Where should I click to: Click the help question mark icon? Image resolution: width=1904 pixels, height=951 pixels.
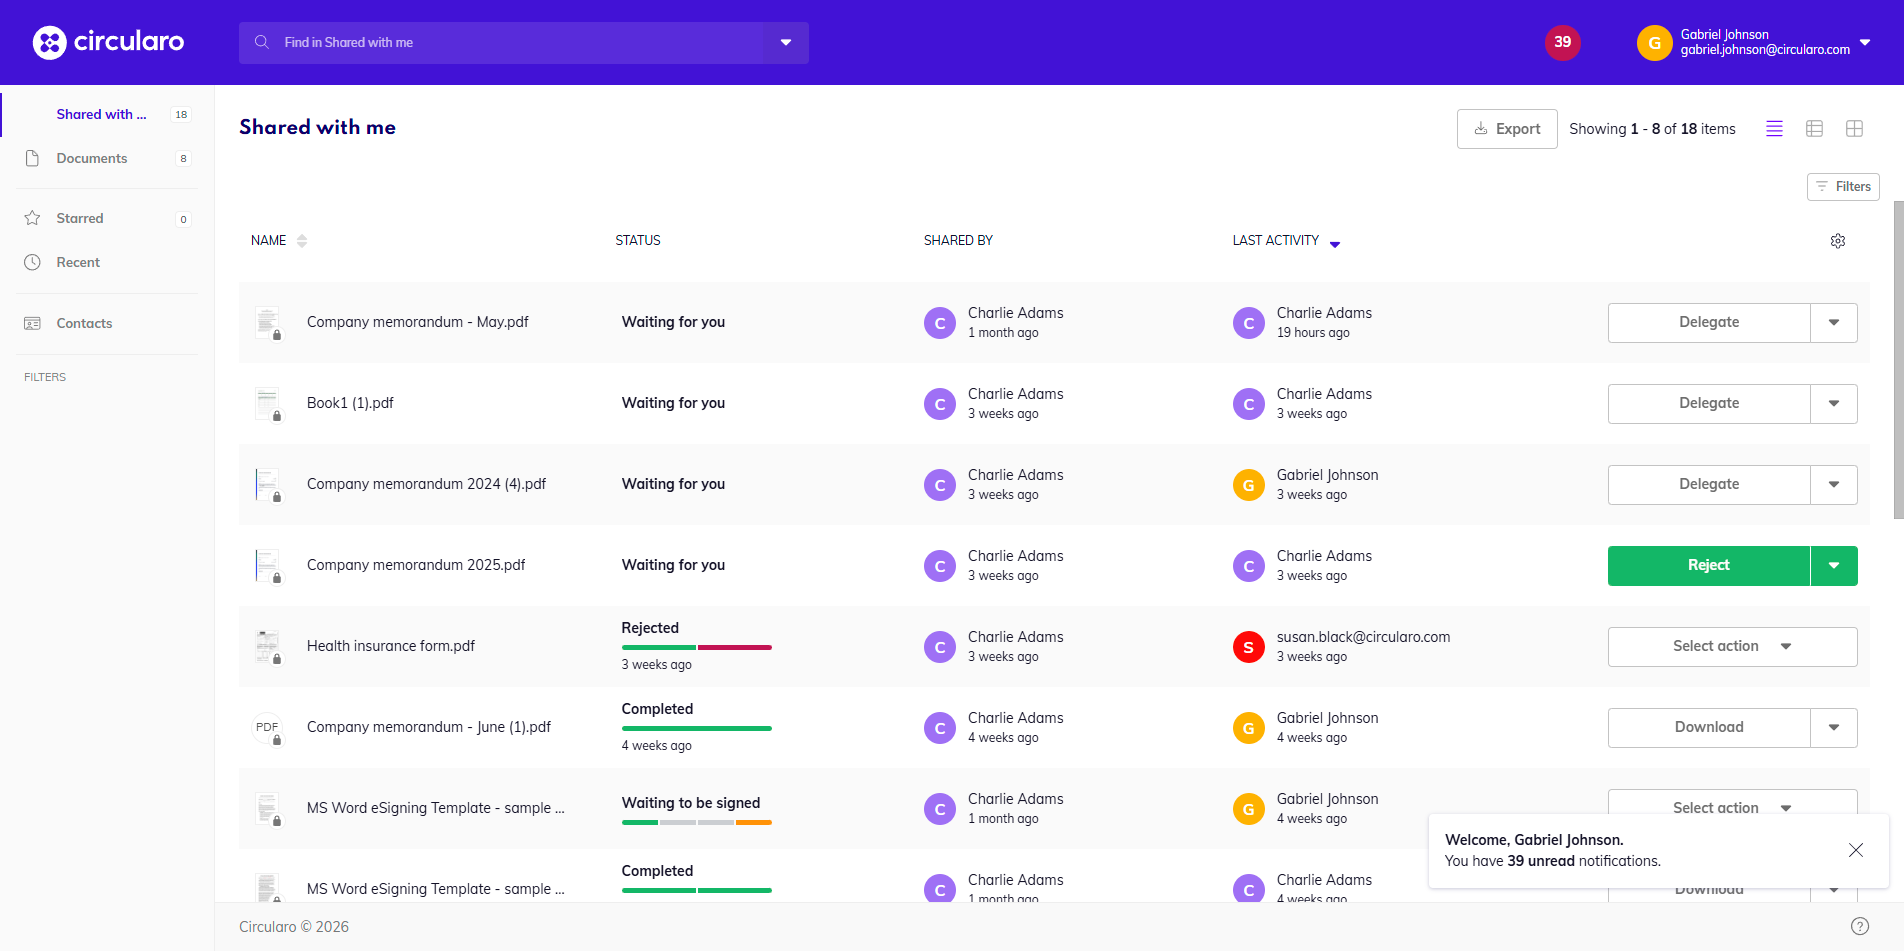(1859, 926)
